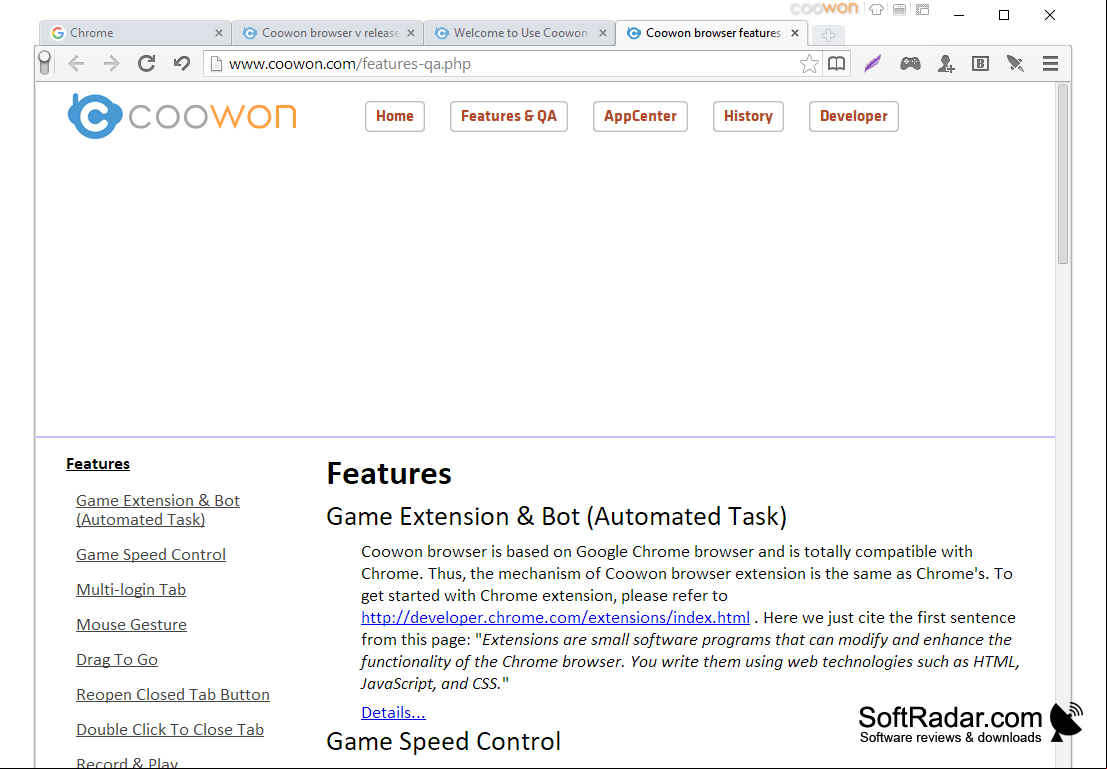The width and height of the screenshot is (1107, 769).
Task: Select the Coowon browser features tab
Action: click(712, 33)
